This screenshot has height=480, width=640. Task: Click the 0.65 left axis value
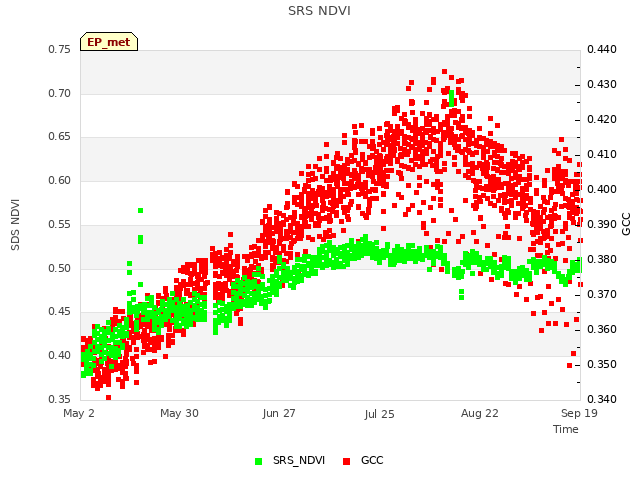tap(60, 136)
